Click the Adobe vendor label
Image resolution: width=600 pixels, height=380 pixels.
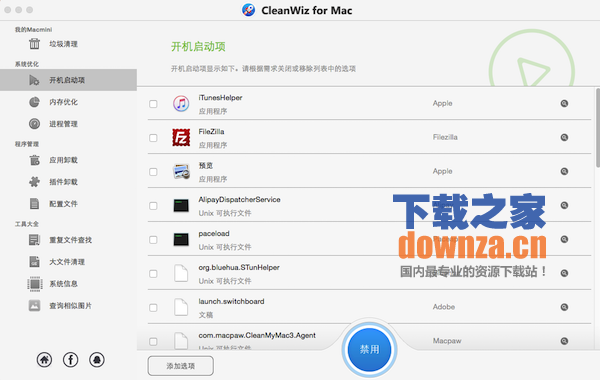444,307
